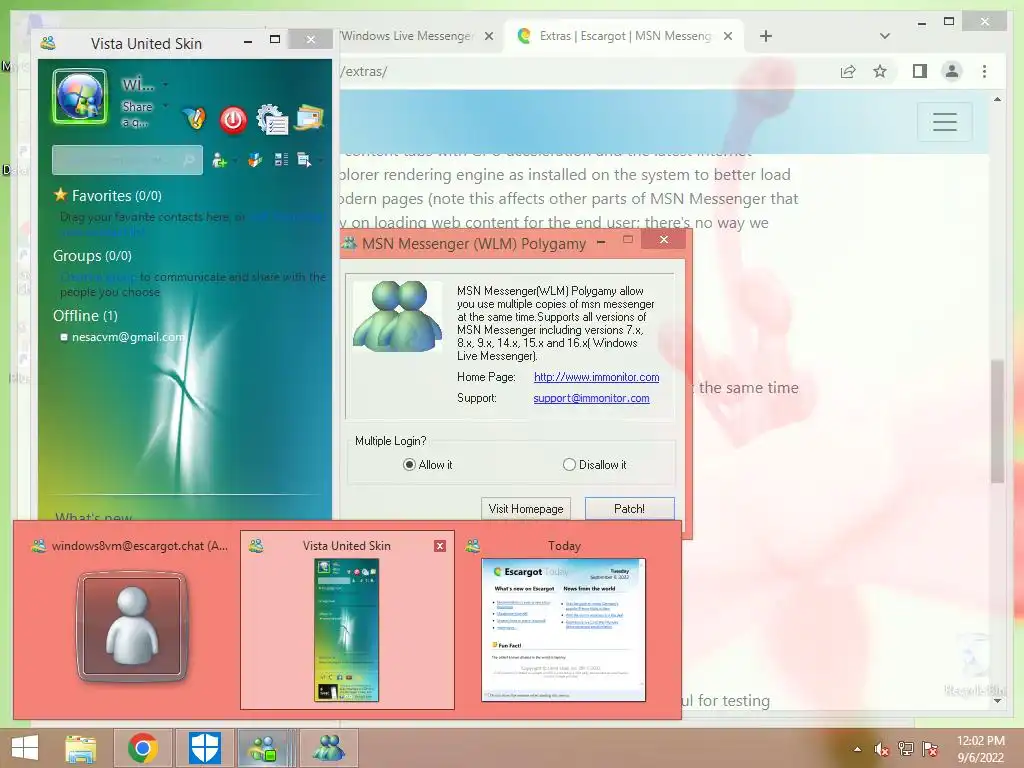Open File Explorer from the taskbar
This screenshot has width=1024, height=768.
pos(80,748)
